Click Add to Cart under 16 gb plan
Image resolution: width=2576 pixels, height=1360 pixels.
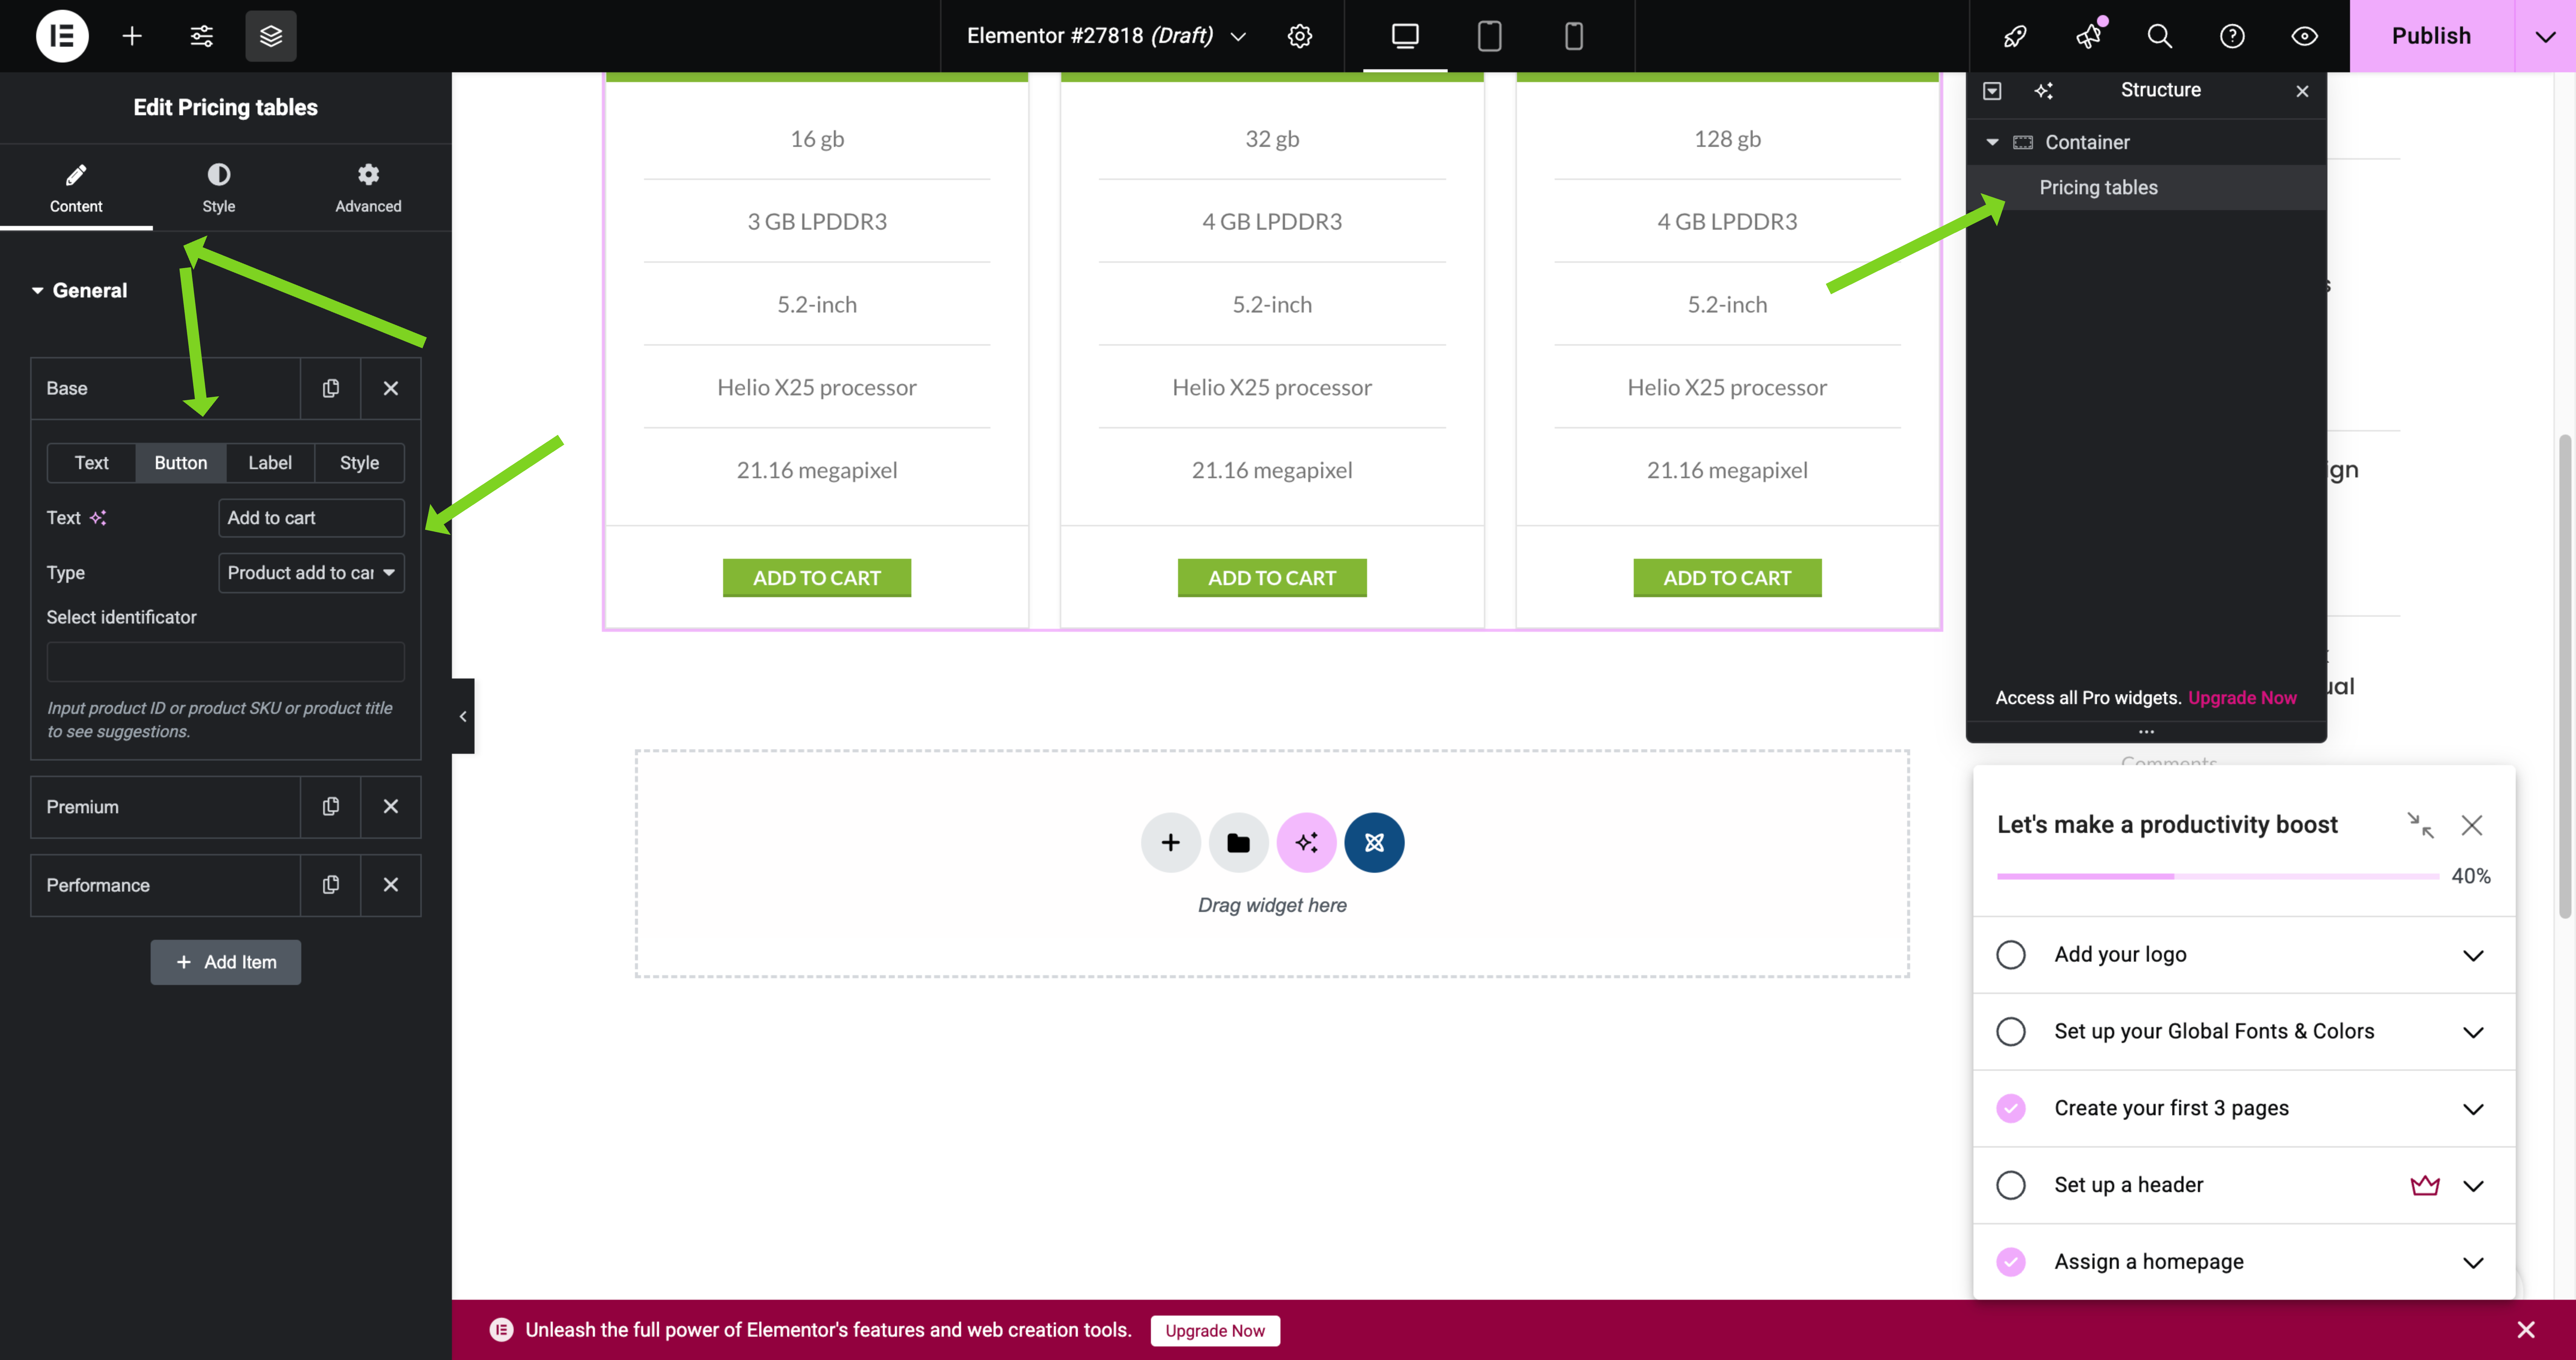pos(817,578)
